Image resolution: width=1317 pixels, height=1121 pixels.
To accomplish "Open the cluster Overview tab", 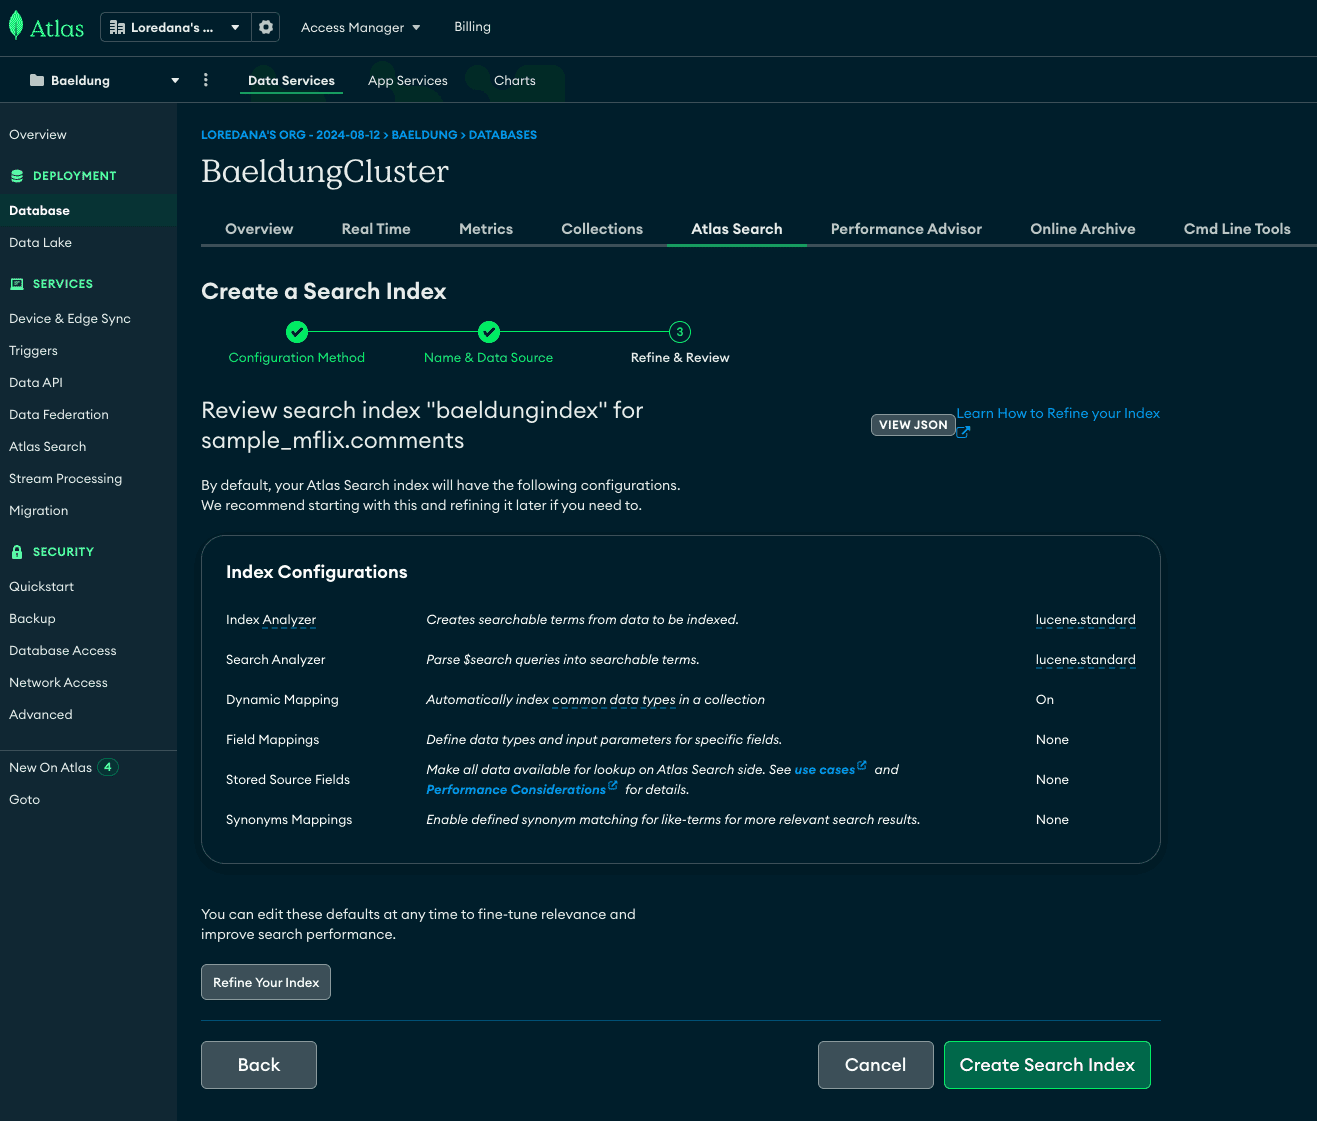I will coord(259,229).
